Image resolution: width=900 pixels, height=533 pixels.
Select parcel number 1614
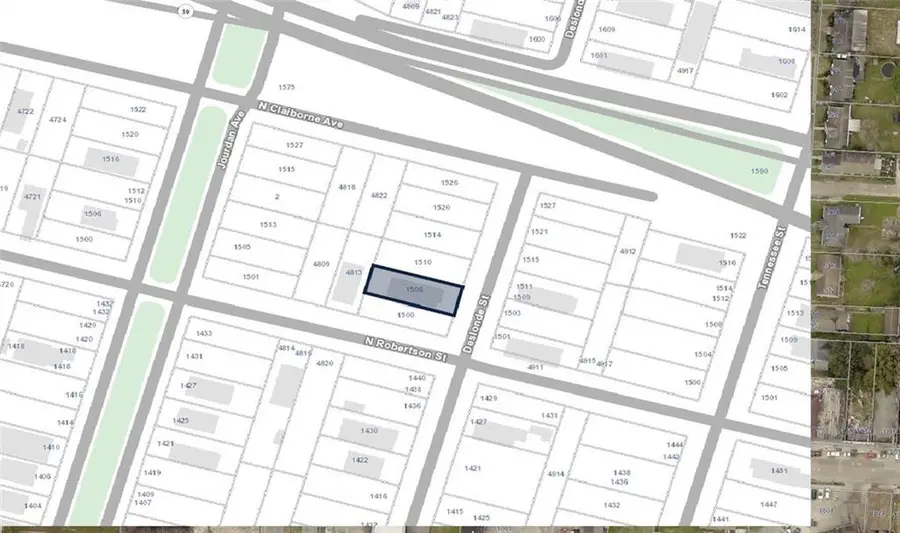pos(797,29)
